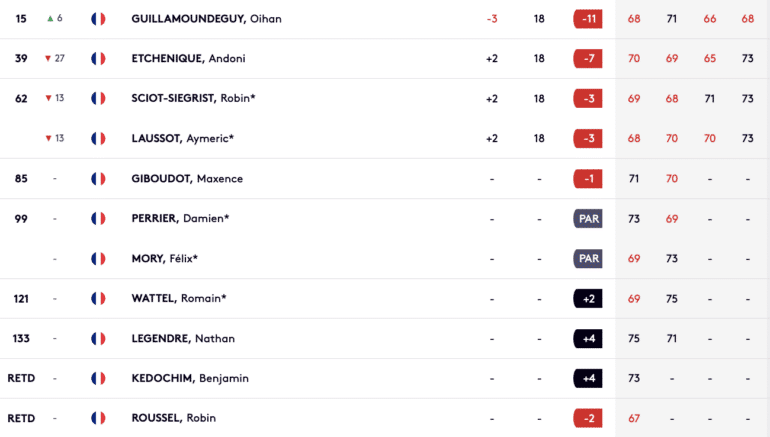The image size is (770, 437).
Task: Click the round 3 score 65 for ETCHENIQUE
Action: point(710,58)
